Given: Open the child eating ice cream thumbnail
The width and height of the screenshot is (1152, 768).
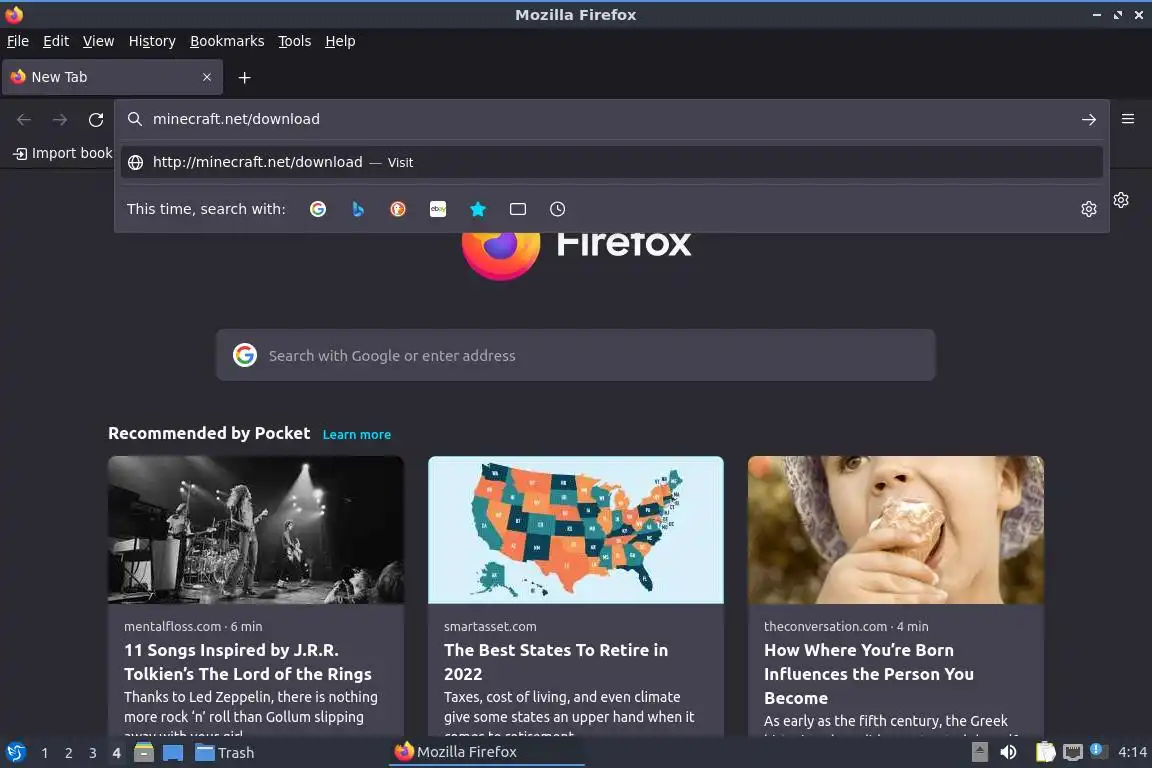Looking at the screenshot, I should (x=896, y=530).
